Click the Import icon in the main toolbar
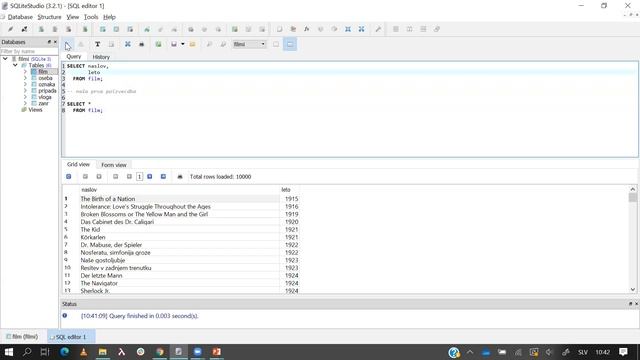Image resolution: width=640 pixels, height=360 pixels. pyautogui.click(x=348, y=29)
